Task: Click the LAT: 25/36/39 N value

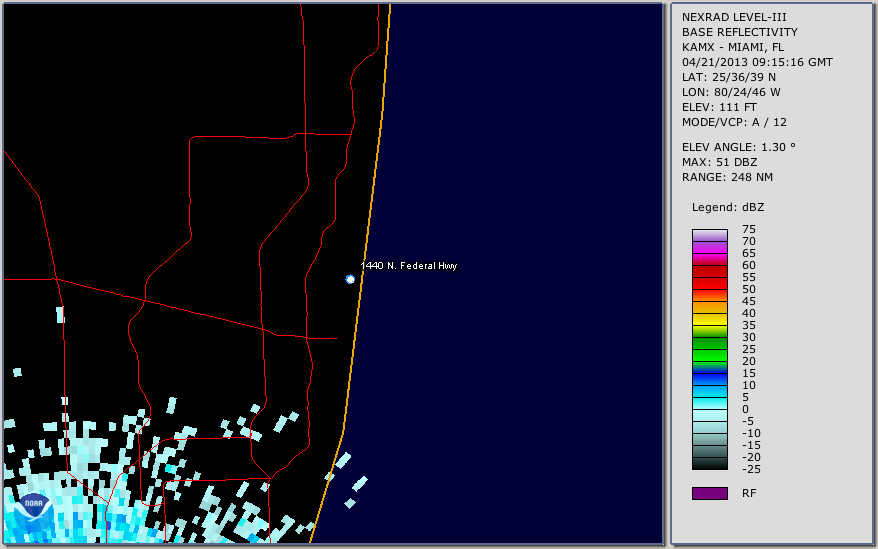Action: [728, 77]
